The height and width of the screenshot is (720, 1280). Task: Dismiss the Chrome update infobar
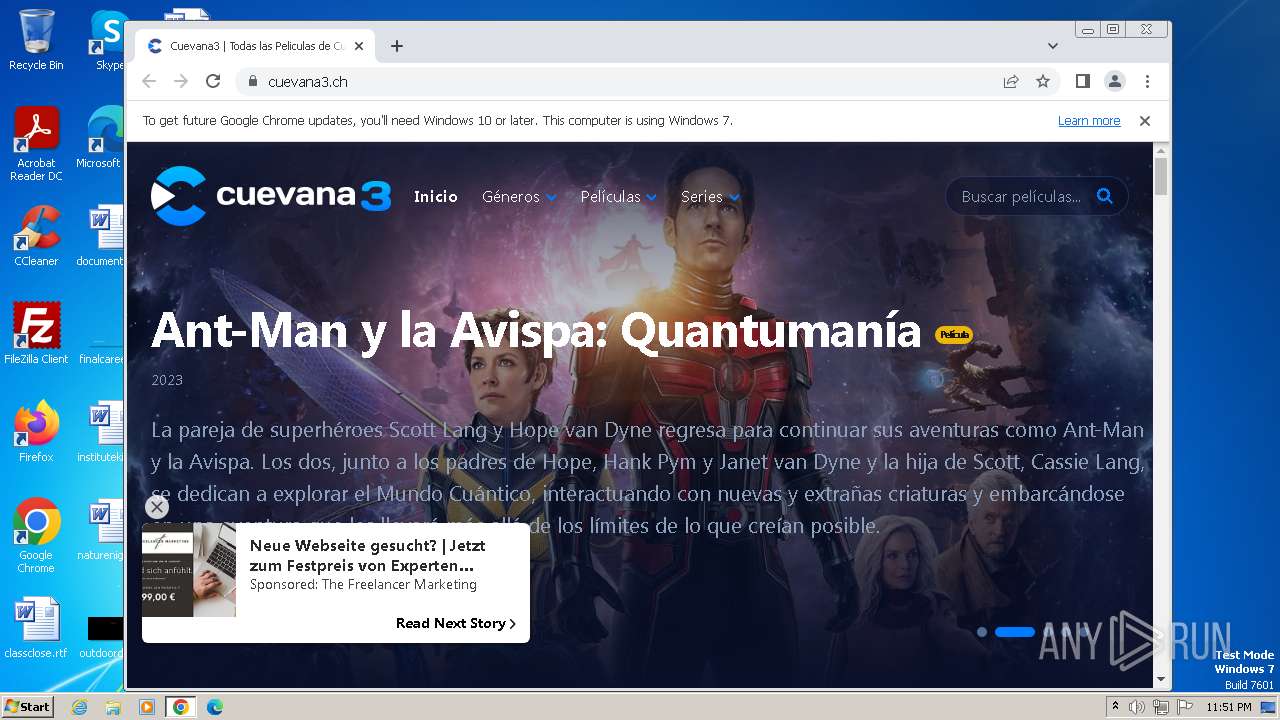tap(1145, 120)
